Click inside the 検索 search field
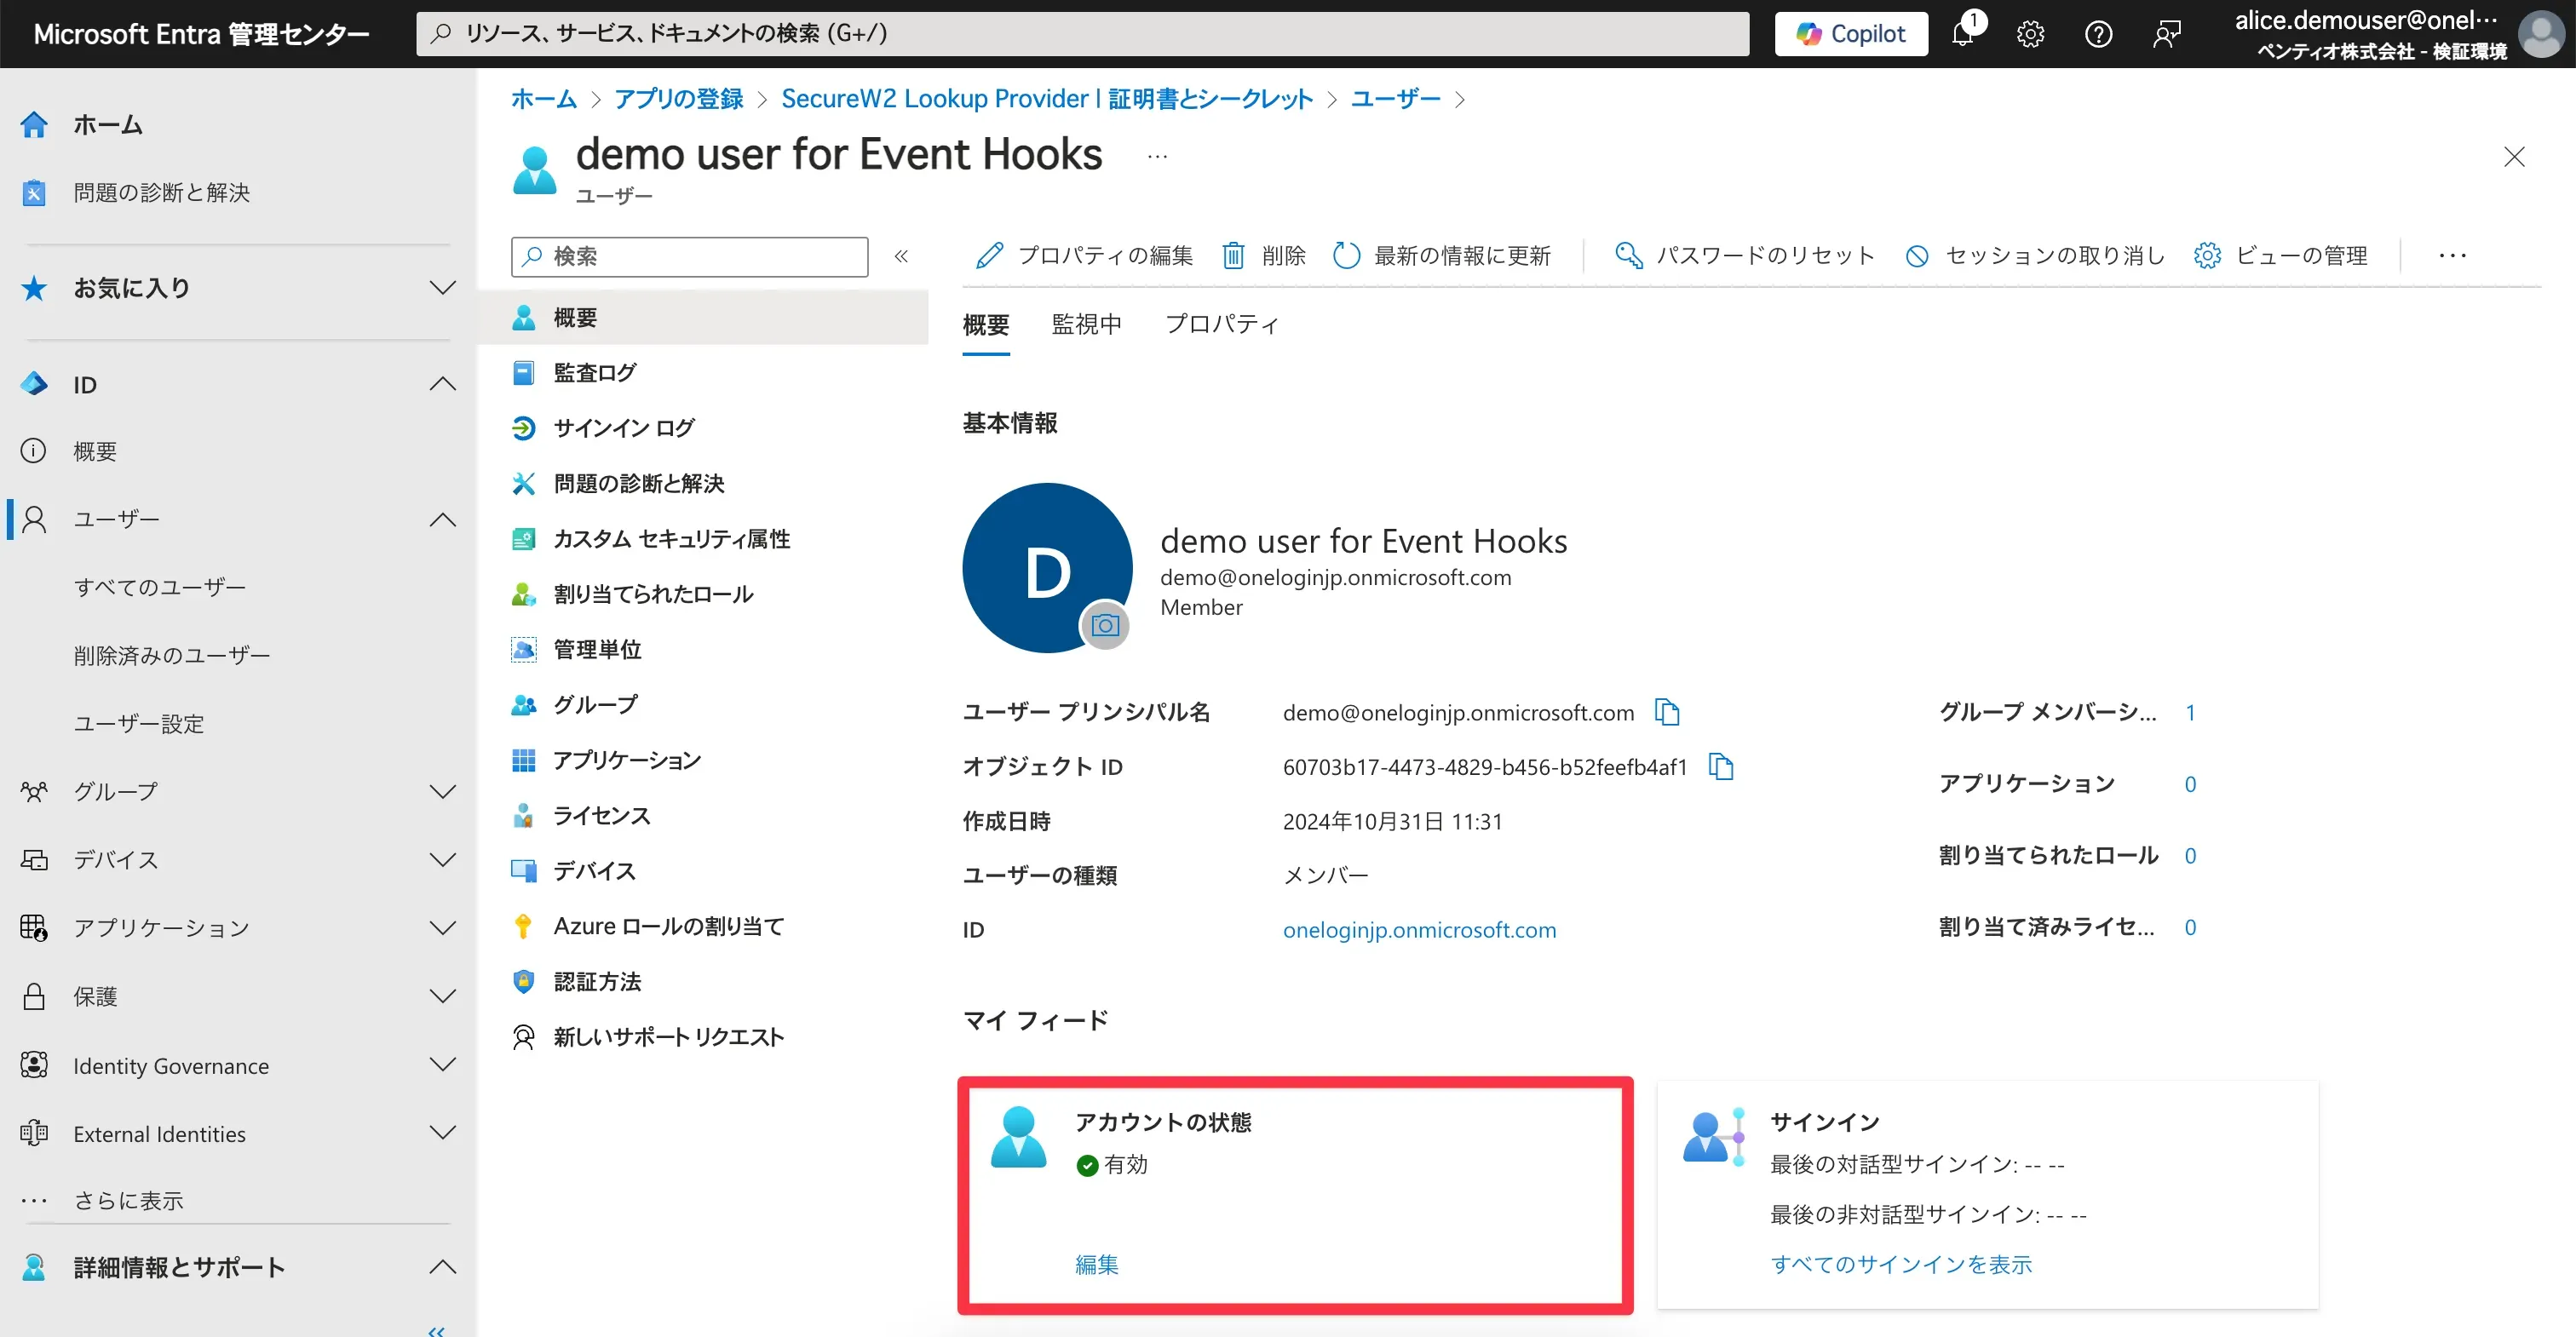The image size is (2576, 1337). pyautogui.click(x=688, y=256)
